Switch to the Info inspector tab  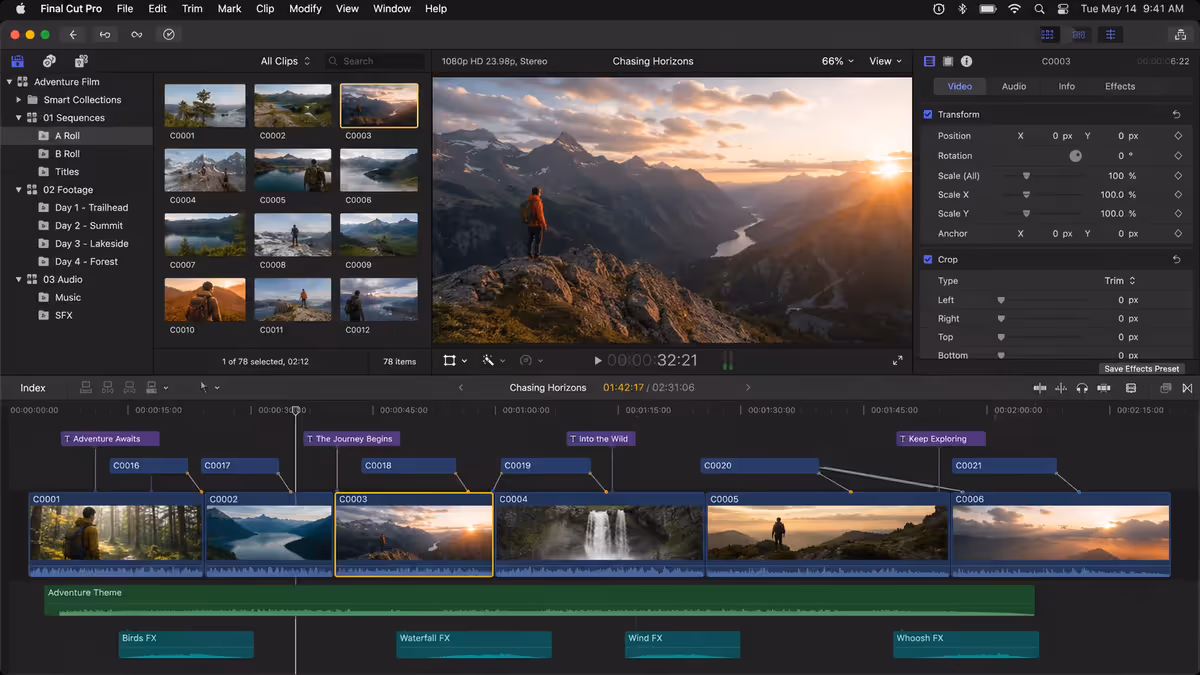click(1067, 86)
